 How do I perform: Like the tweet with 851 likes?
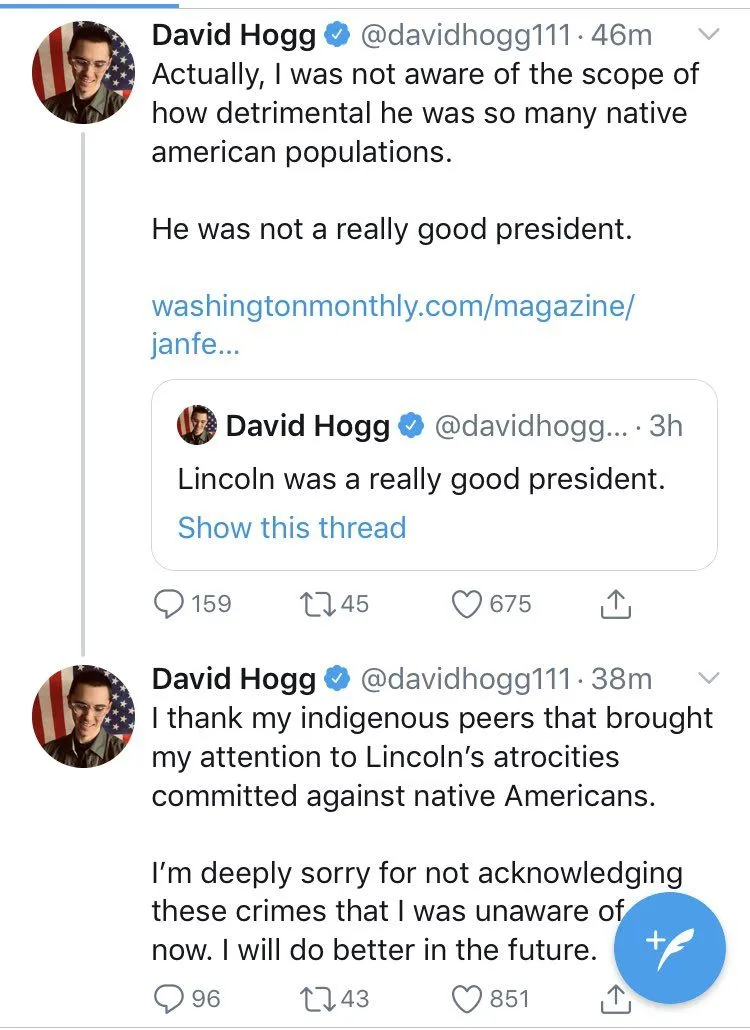(x=467, y=997)
